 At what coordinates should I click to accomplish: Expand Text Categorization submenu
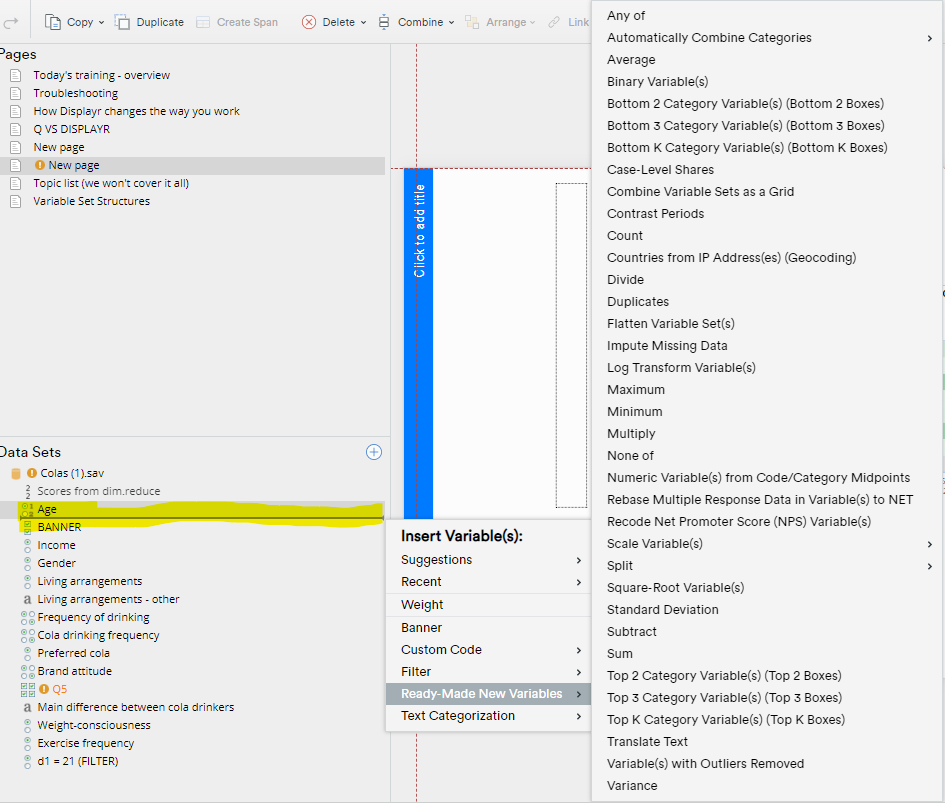(x=579, y=716)
